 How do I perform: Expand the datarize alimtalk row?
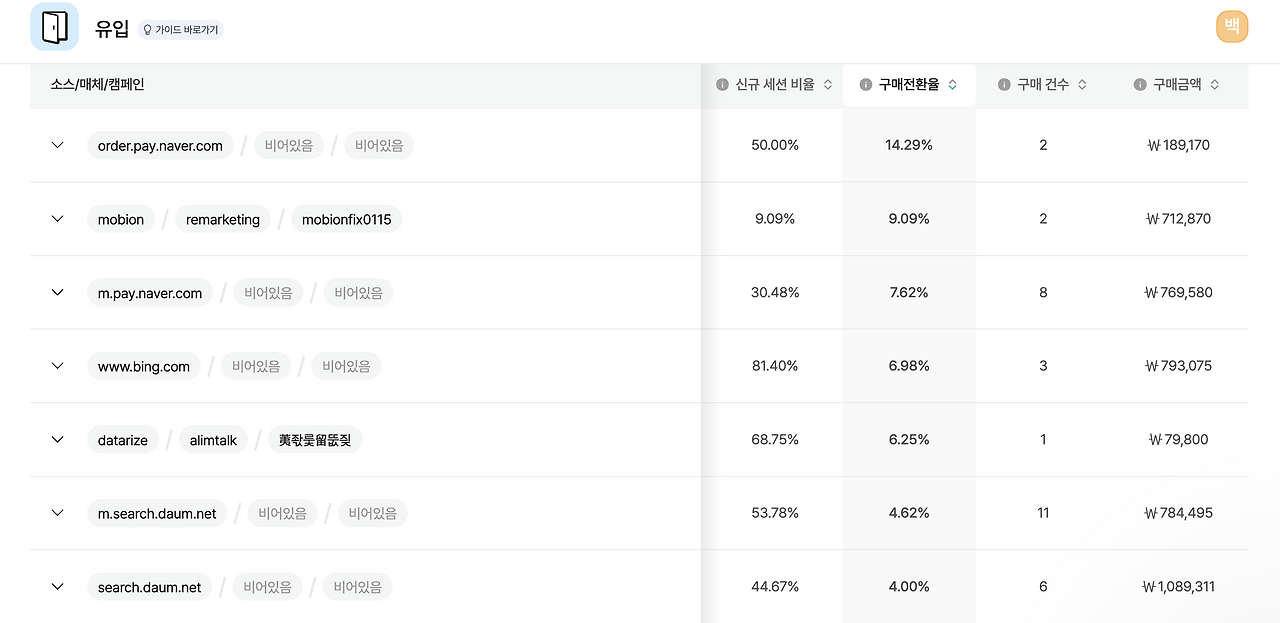[58, 439]
